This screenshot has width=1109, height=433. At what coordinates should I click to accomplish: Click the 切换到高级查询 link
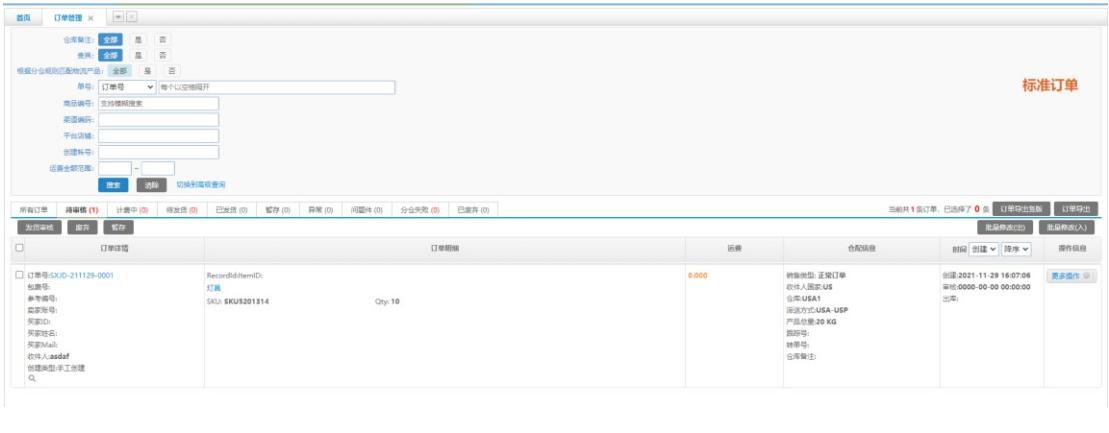coord(201,185)
